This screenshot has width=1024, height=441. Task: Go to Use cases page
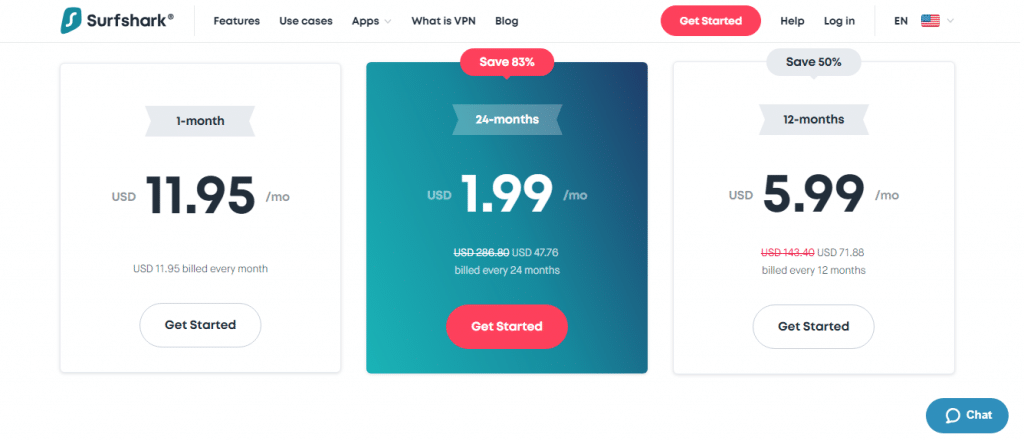(306, 21)
